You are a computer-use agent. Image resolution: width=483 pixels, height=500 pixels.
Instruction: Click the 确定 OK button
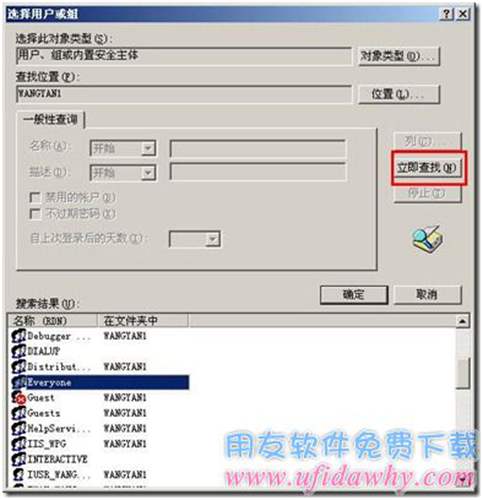pos(354,295)
